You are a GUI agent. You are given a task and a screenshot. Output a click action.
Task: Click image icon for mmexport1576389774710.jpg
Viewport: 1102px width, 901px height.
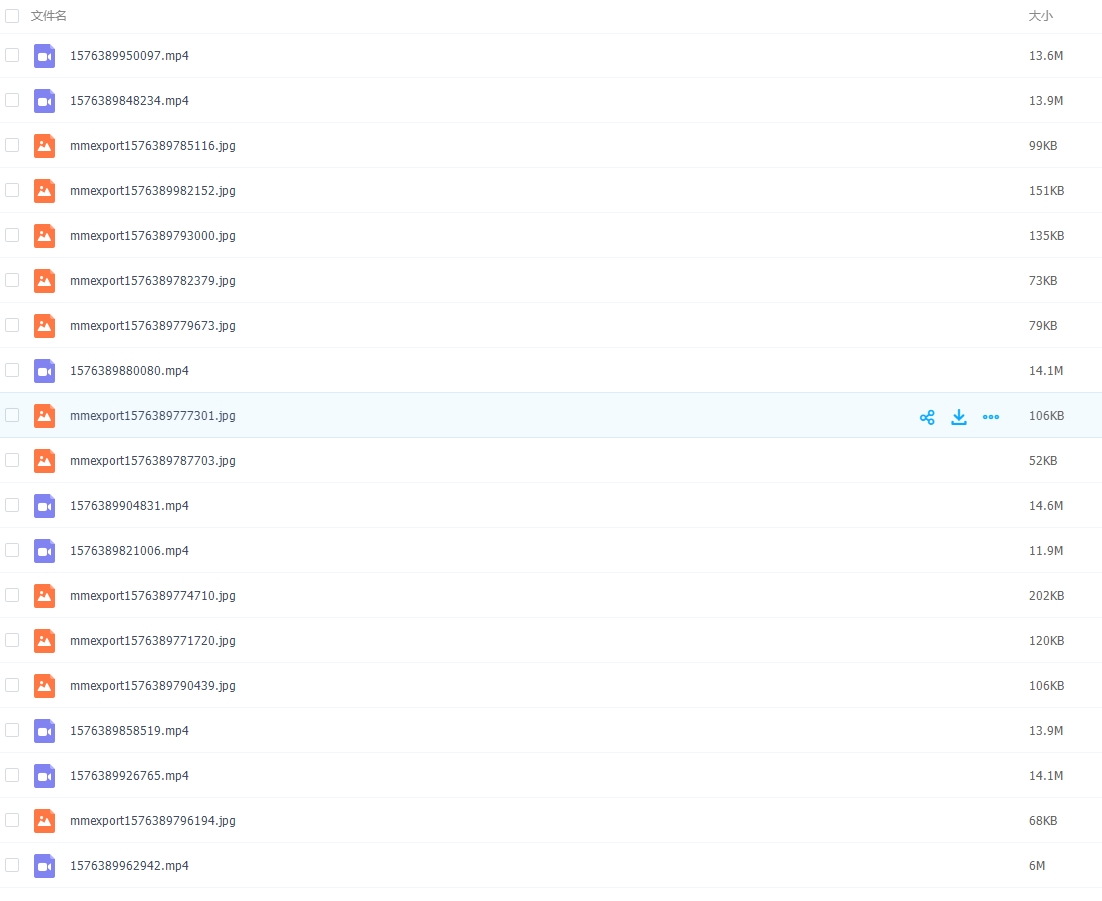(x=44, y=596)
